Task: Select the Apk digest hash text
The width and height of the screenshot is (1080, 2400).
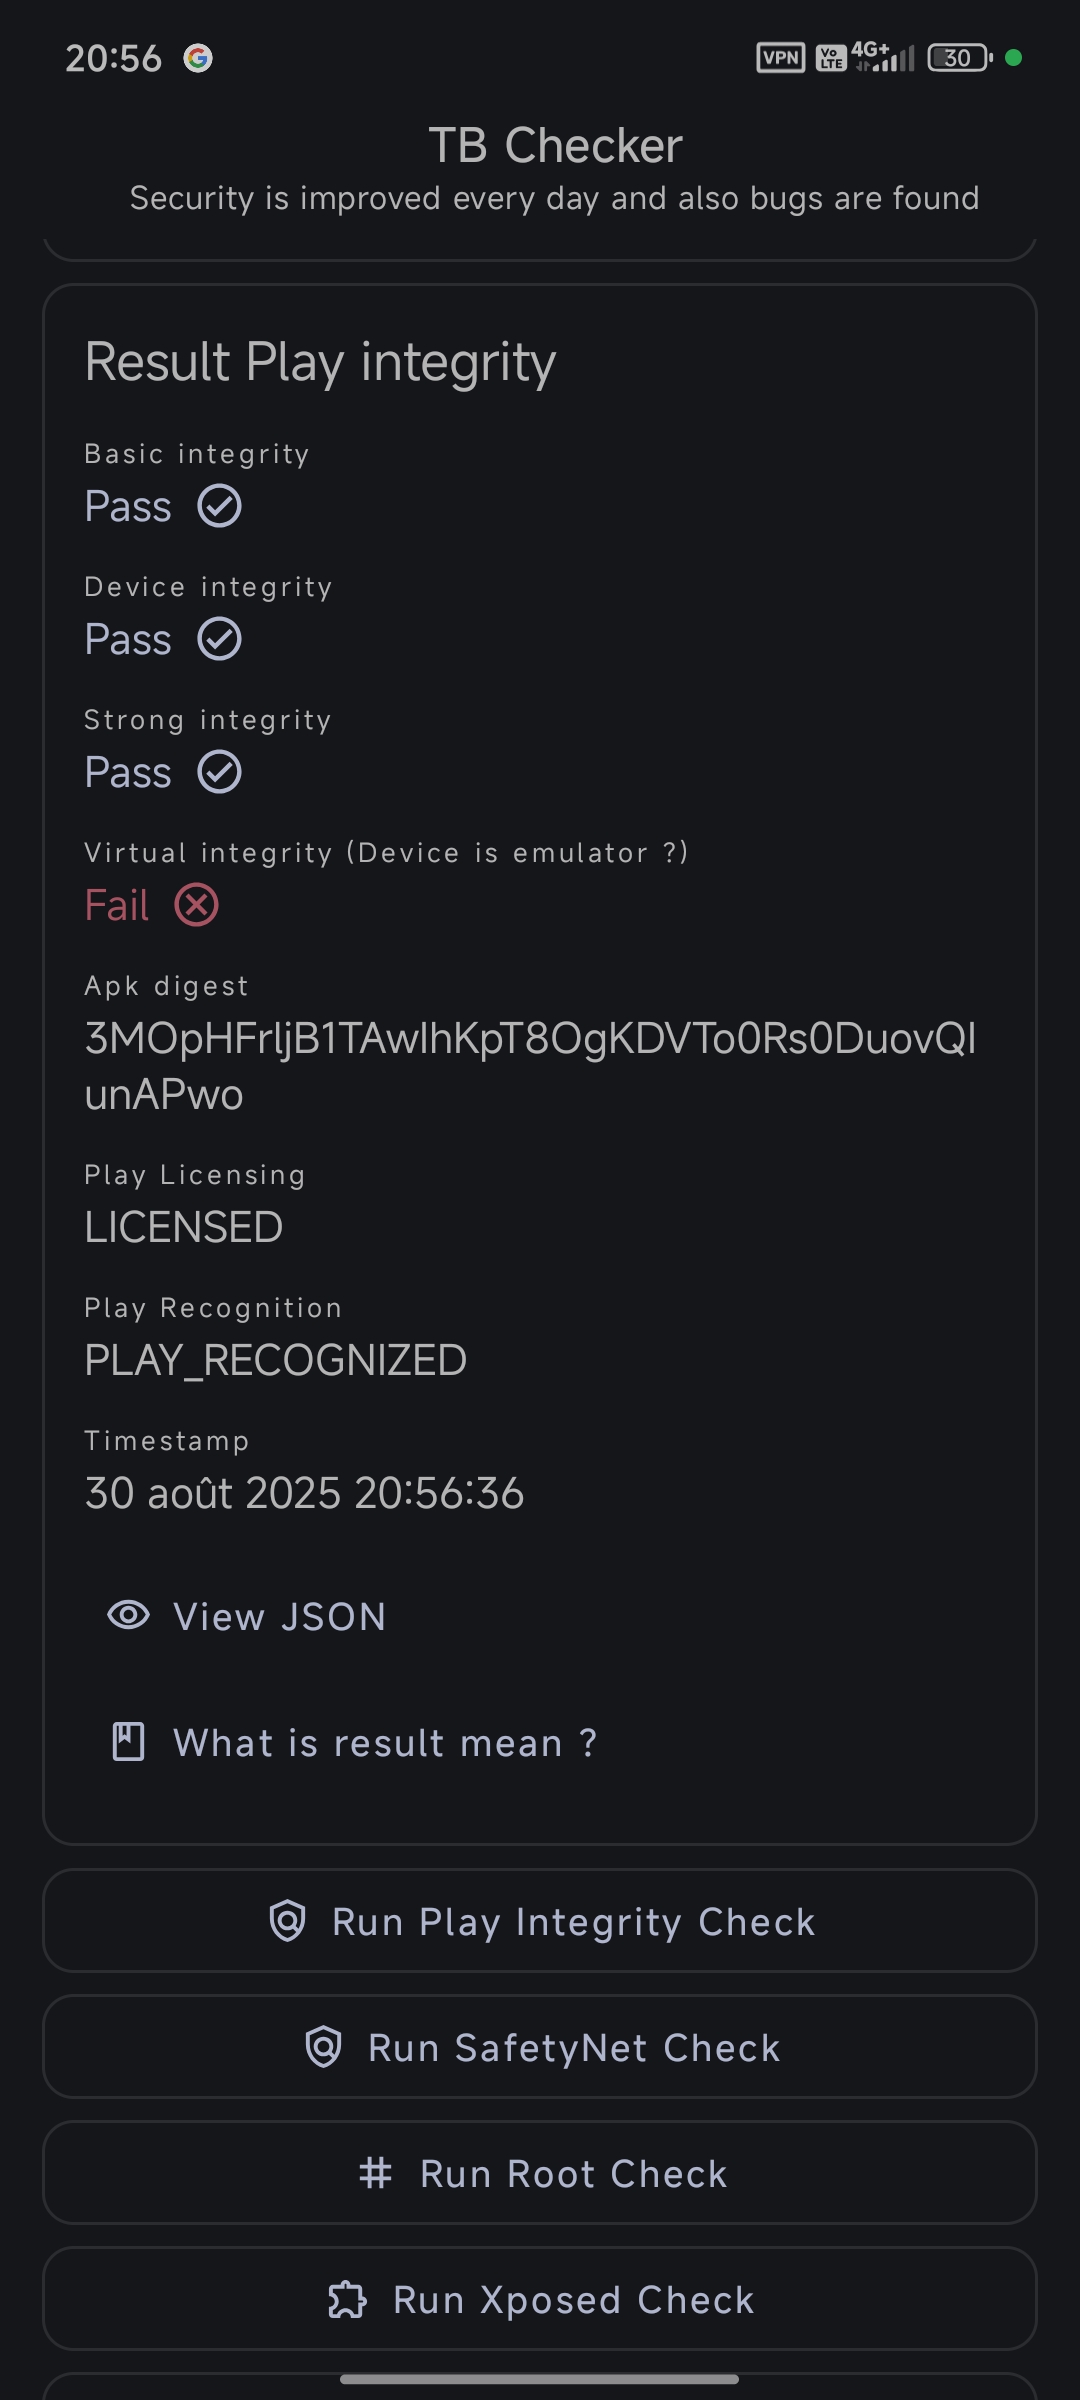Action: [530, 1066]
